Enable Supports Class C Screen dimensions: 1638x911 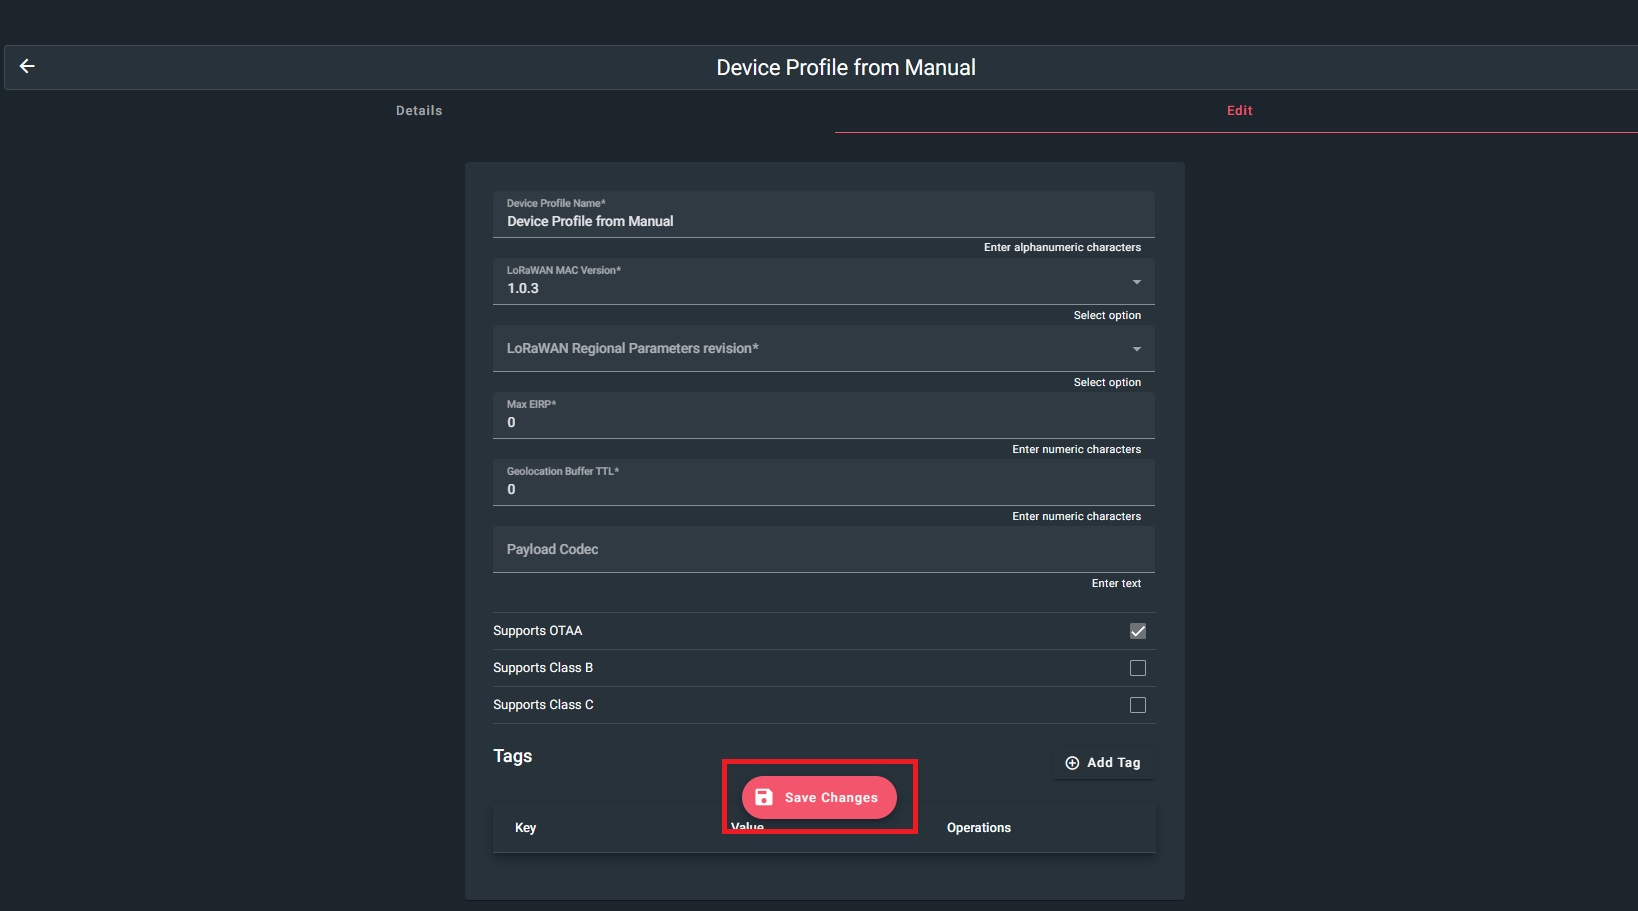coord(1137,705)
